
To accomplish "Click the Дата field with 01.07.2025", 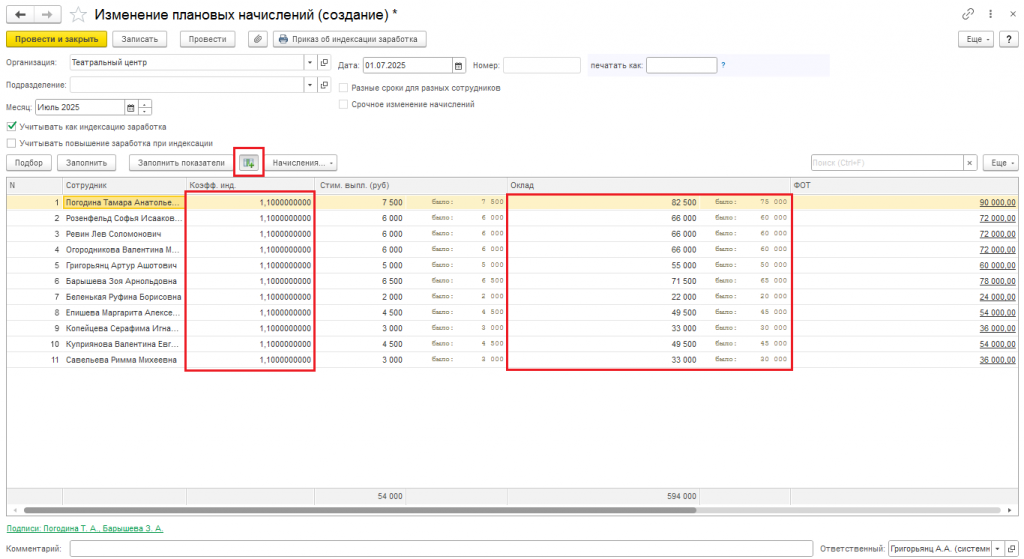I will pos(408,65).
